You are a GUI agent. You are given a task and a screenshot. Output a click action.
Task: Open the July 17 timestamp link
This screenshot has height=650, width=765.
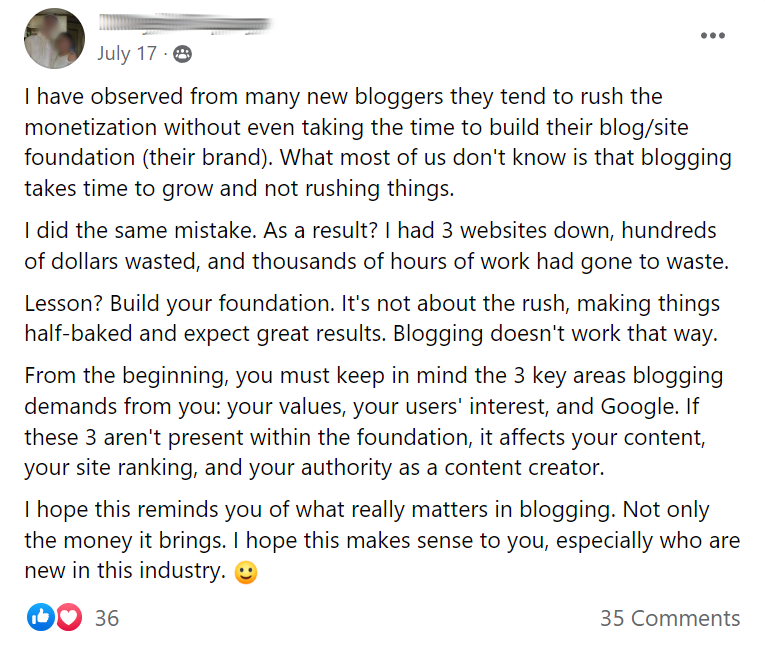click(126, 53)
